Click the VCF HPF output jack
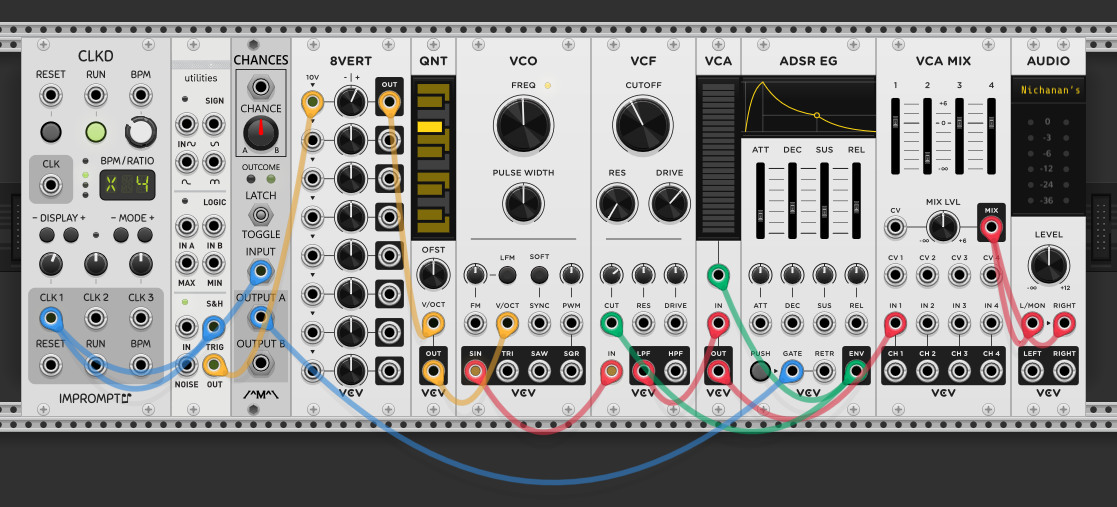The image size is (1117, 507). [675, 371]
